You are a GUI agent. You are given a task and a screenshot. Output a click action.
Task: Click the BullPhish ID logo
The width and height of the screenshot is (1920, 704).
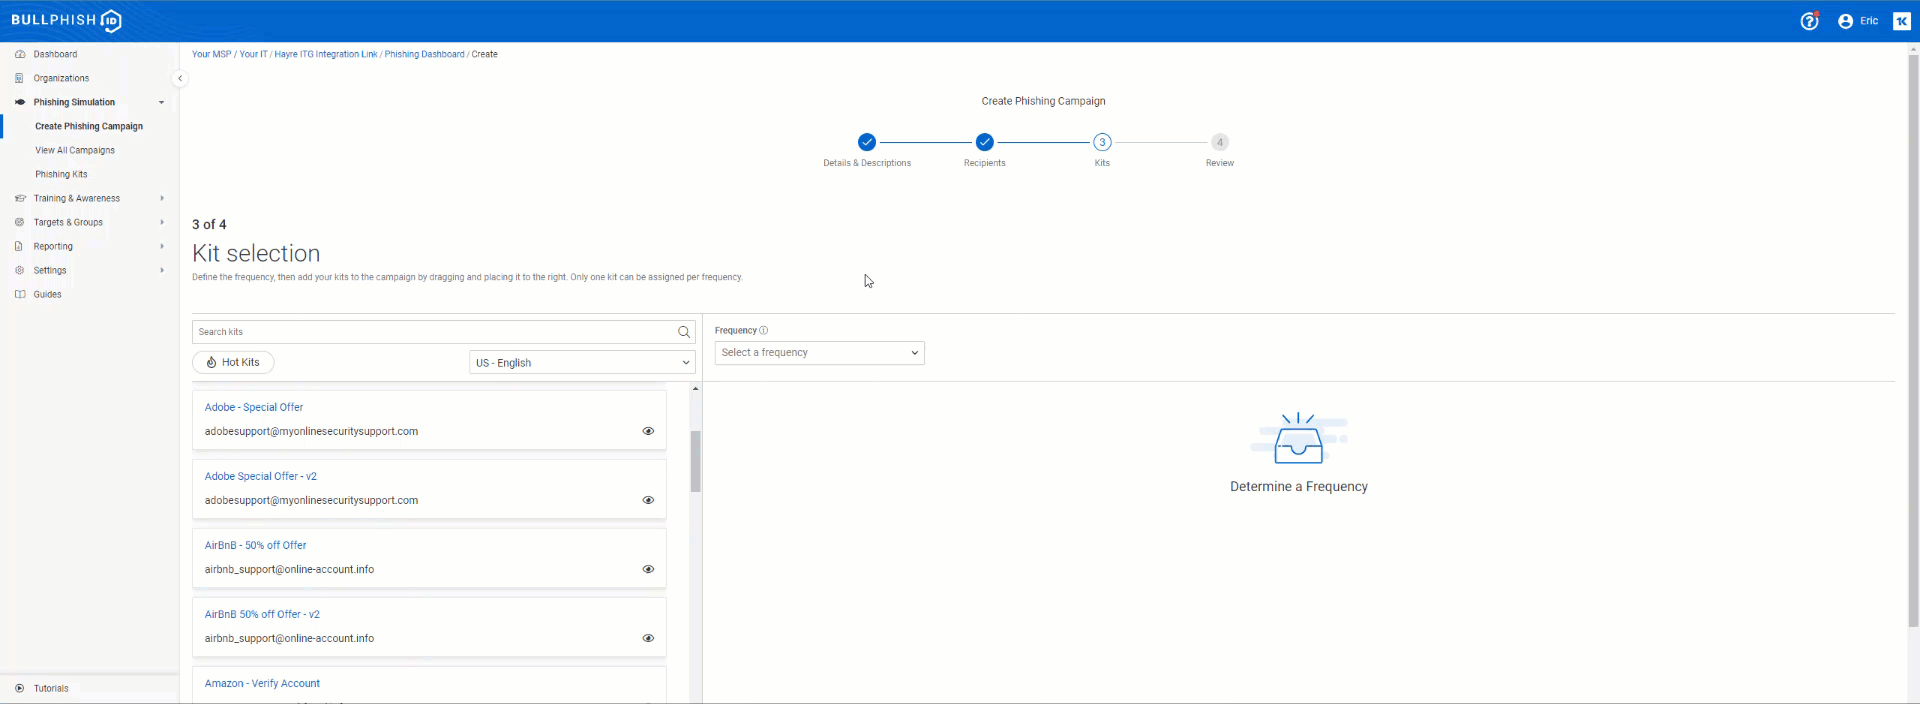pyautogui.click(x=66, y=20)
